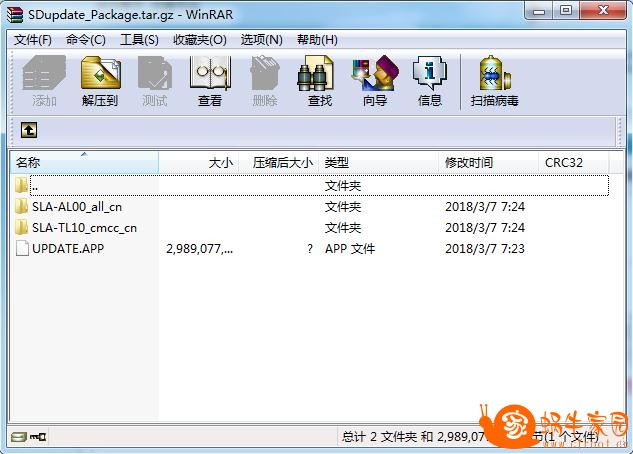Sort by 压缩后大小 column header
633x454 pixels.
pyautogui.click(x=279, y=162)
